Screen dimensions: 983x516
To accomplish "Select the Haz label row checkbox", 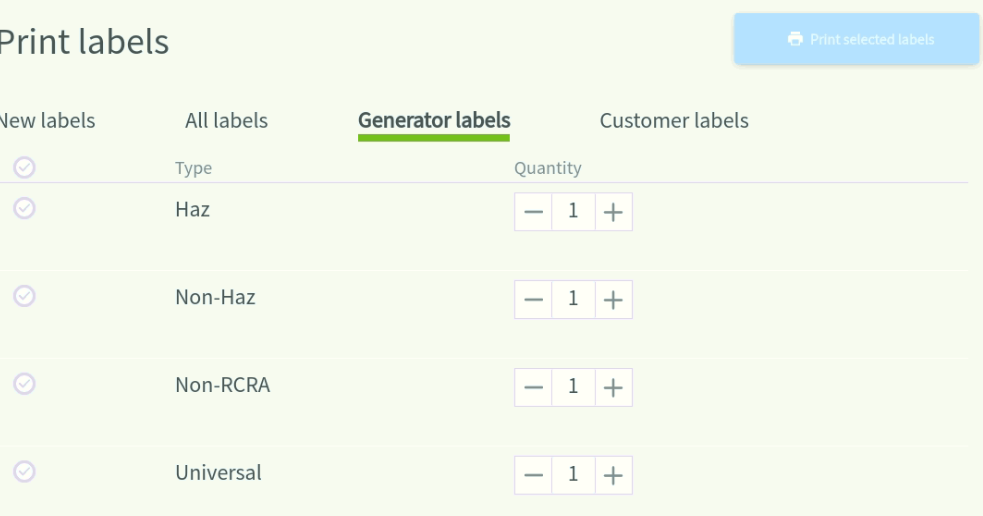I will [x=24, y=208].
